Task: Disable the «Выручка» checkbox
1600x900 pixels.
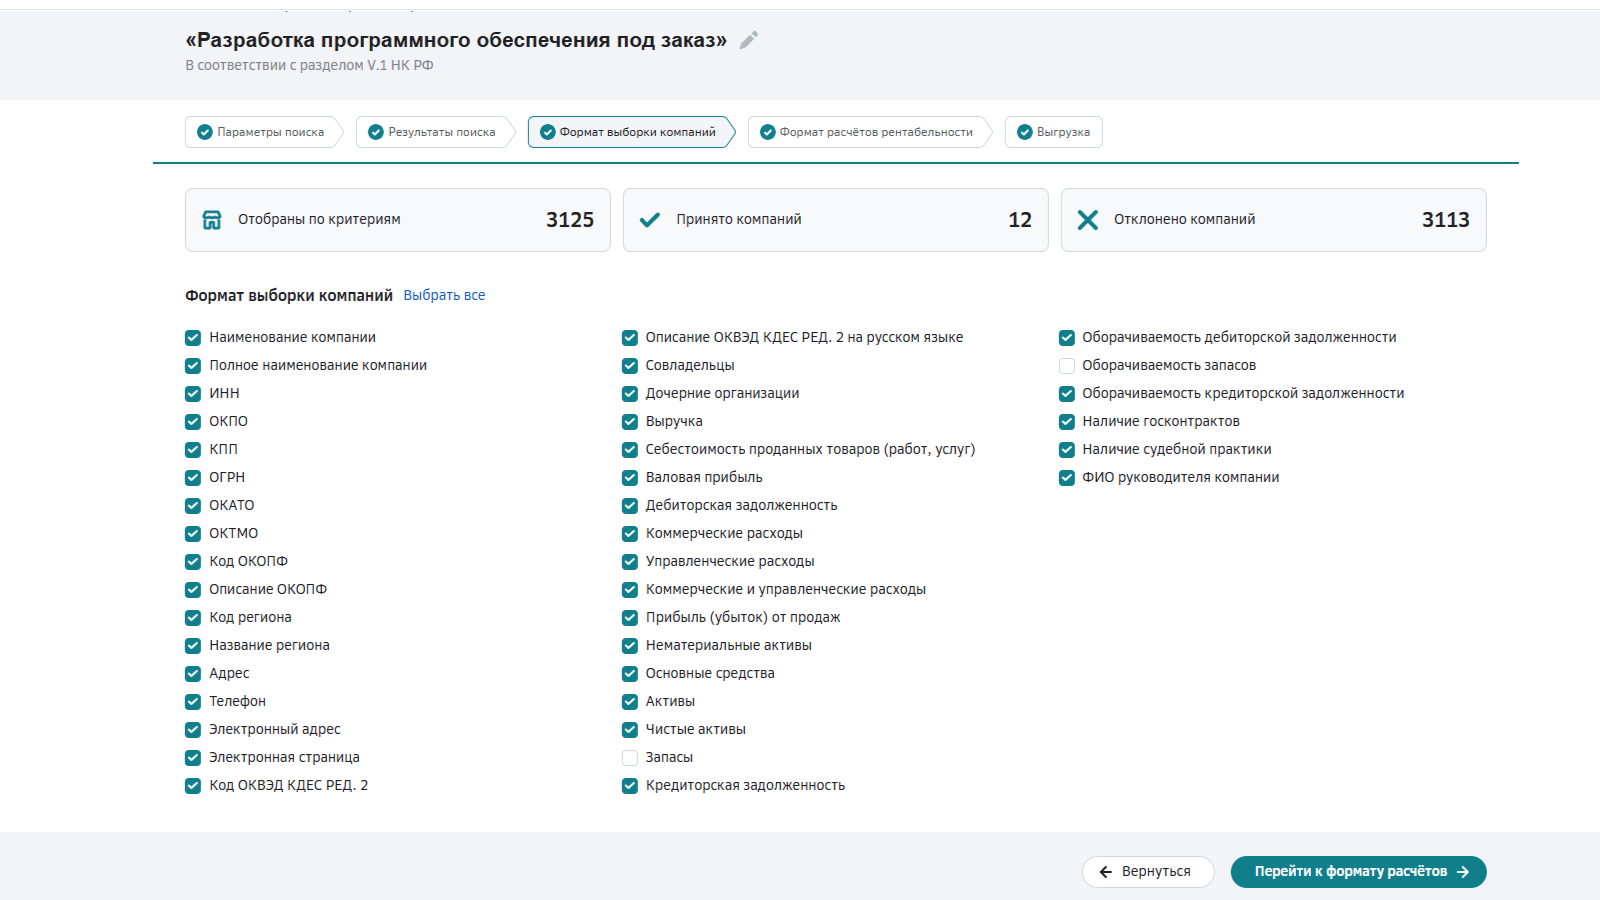Action: [x=629, y=422]
